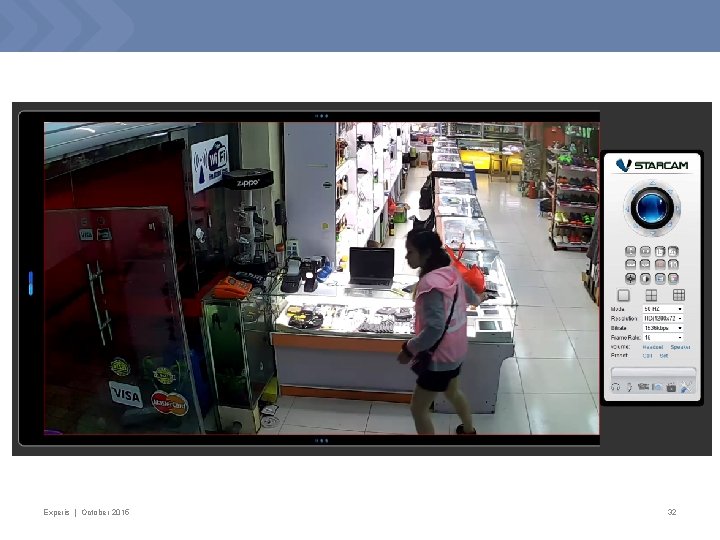Click the blue lens center of PTZ dial
The height and width of the screenshot is (540, 720).
[652, 208]
